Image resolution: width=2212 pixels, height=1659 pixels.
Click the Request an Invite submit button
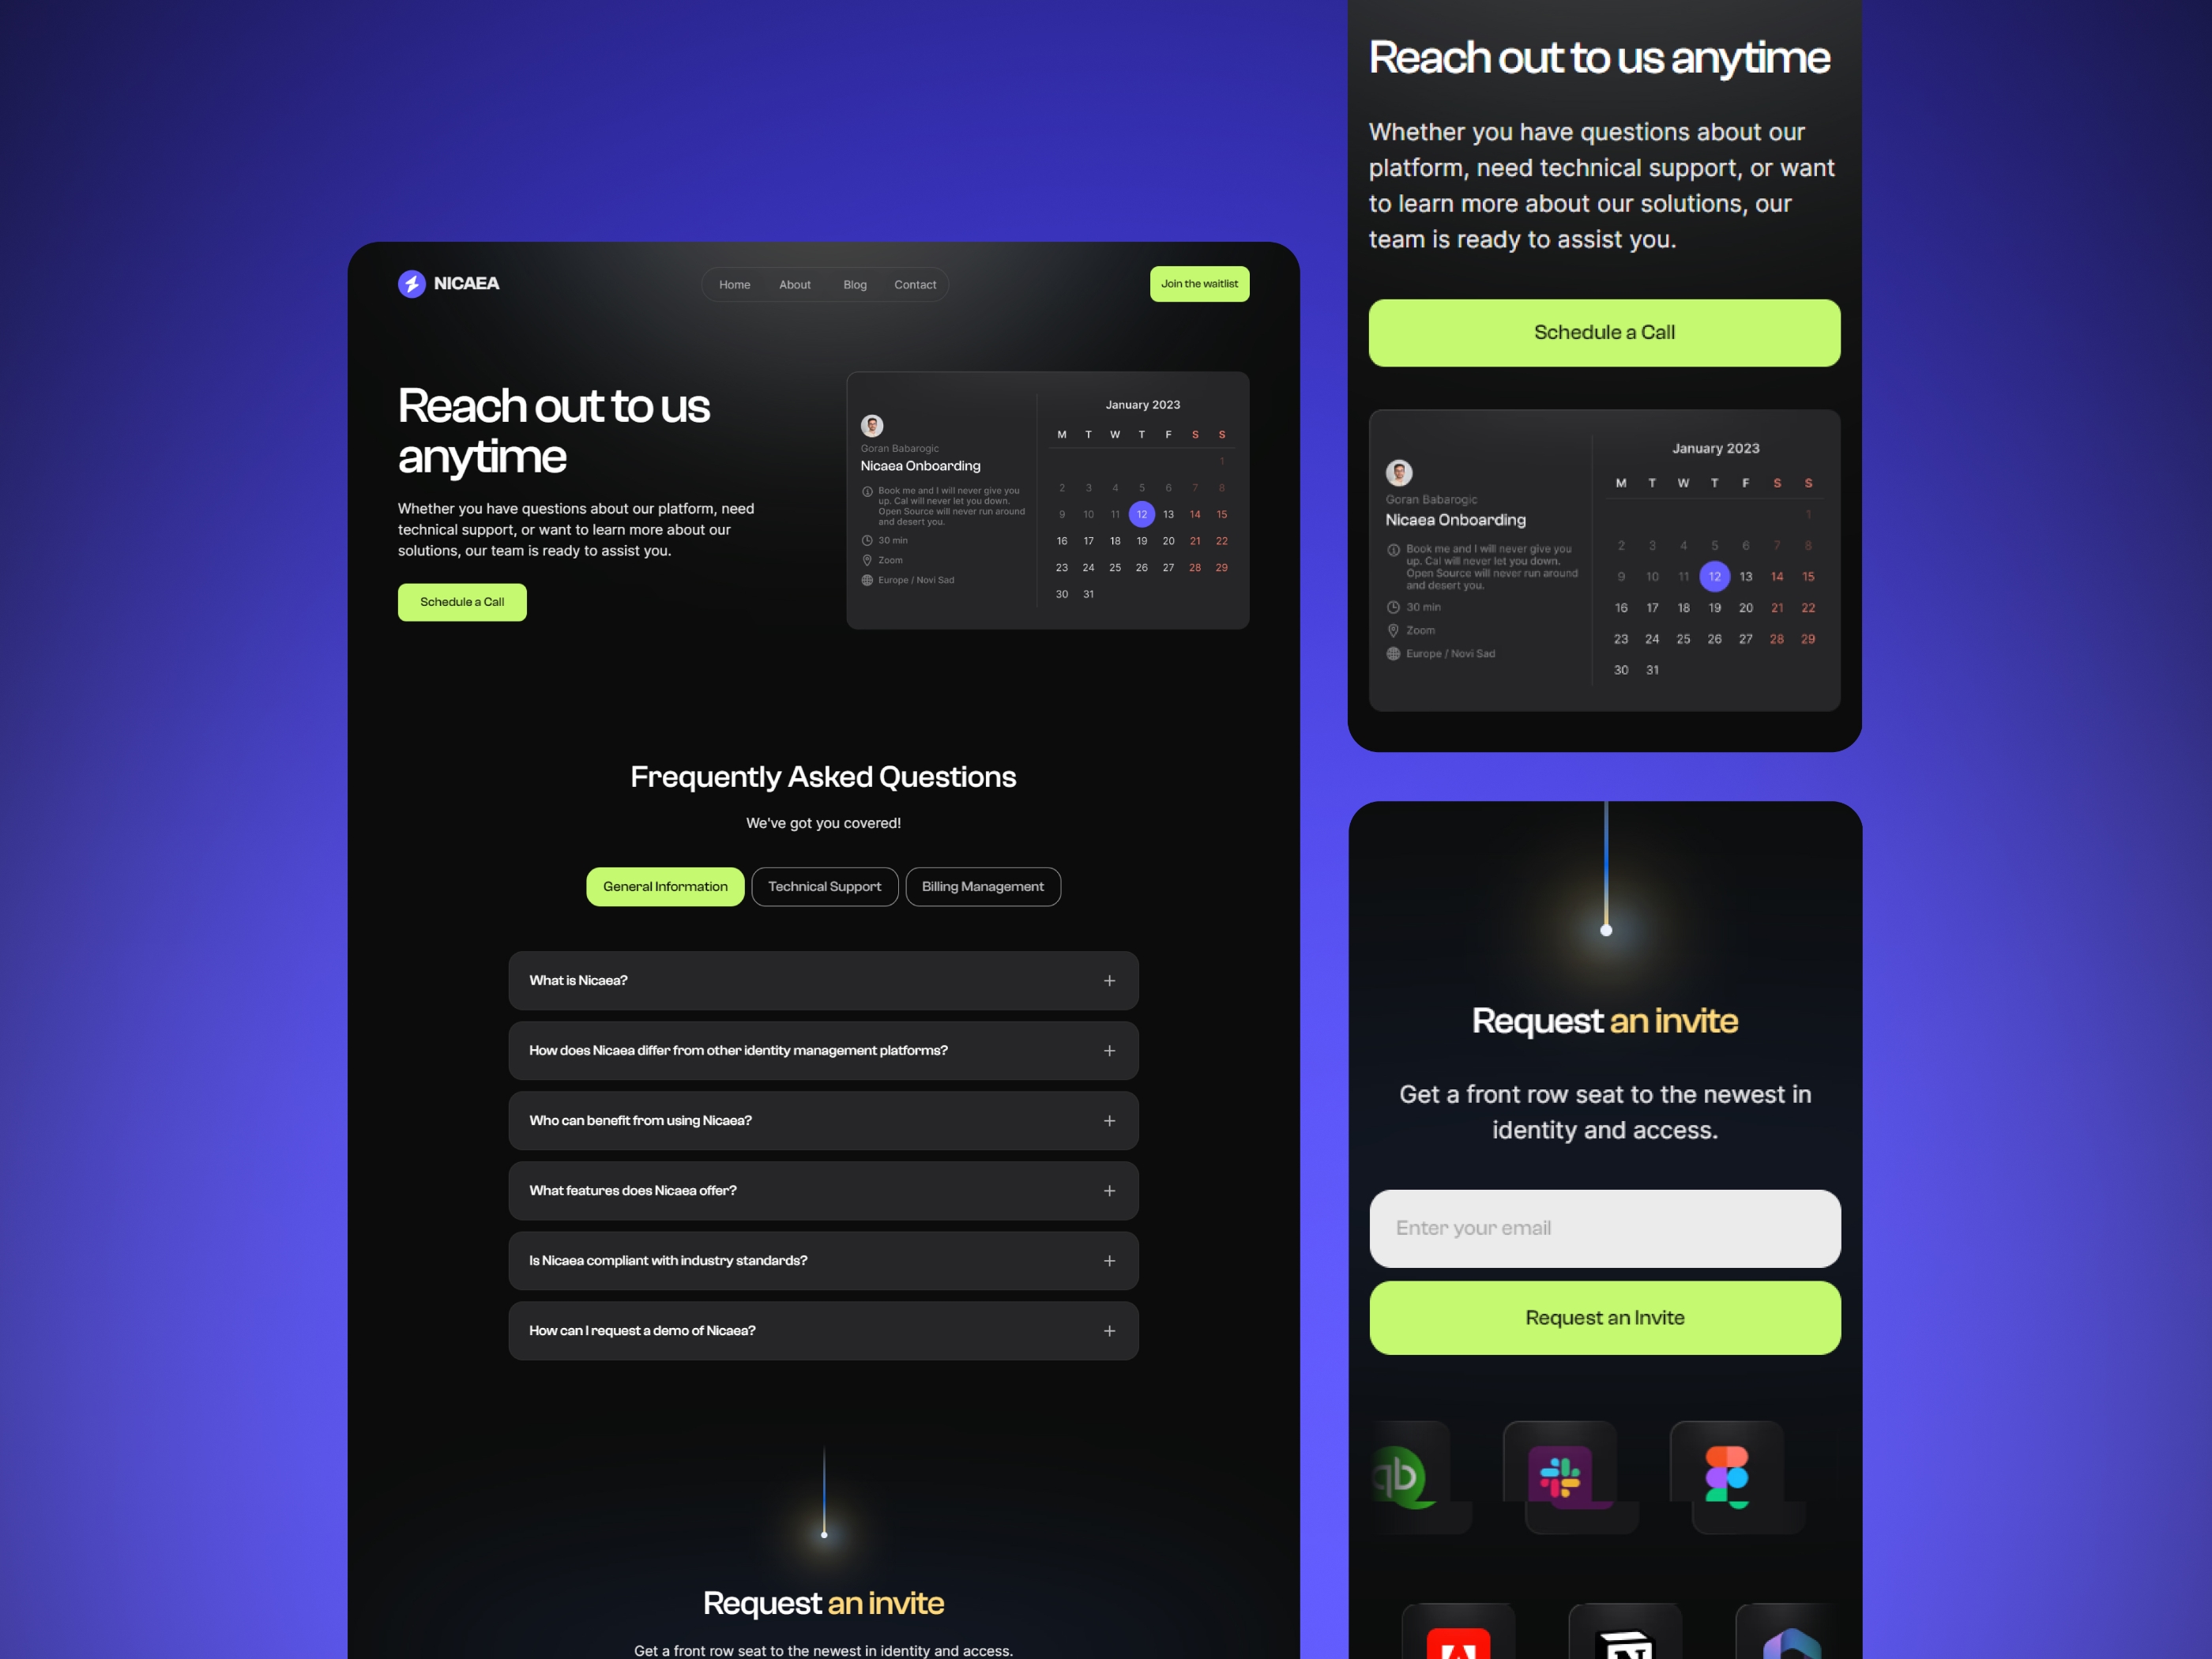click(x=1604, y=1315)
